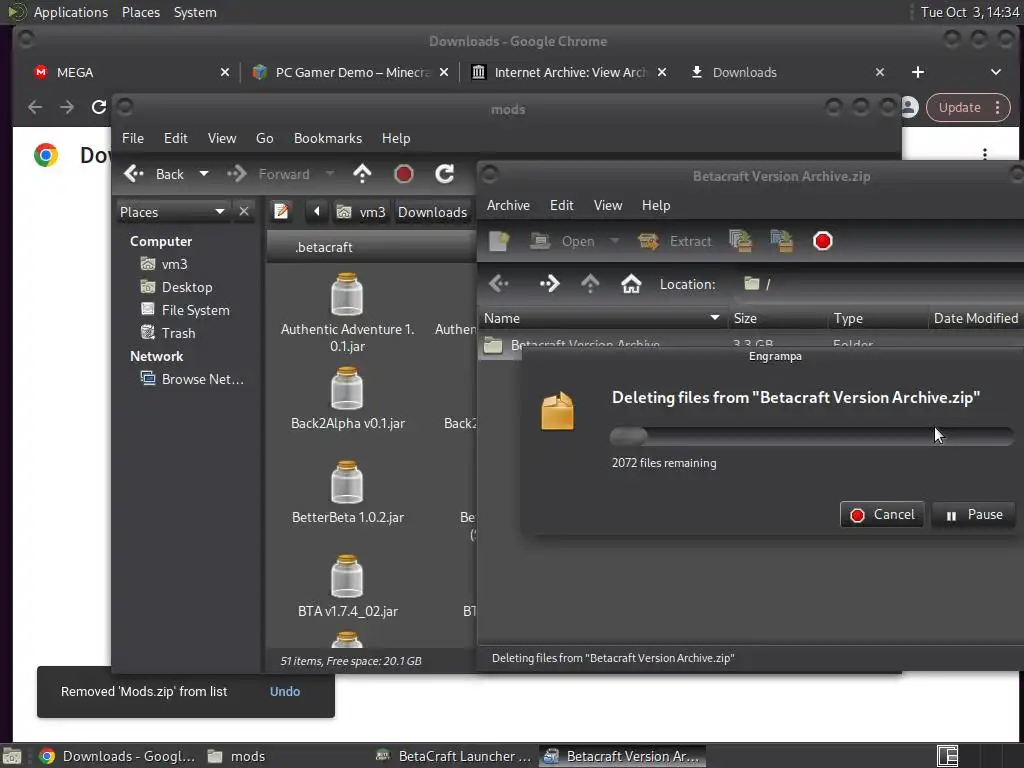Switch to BetaCraft Launcher in taskbar
Screen dimensions: 1024x768
tap(455, 756)
